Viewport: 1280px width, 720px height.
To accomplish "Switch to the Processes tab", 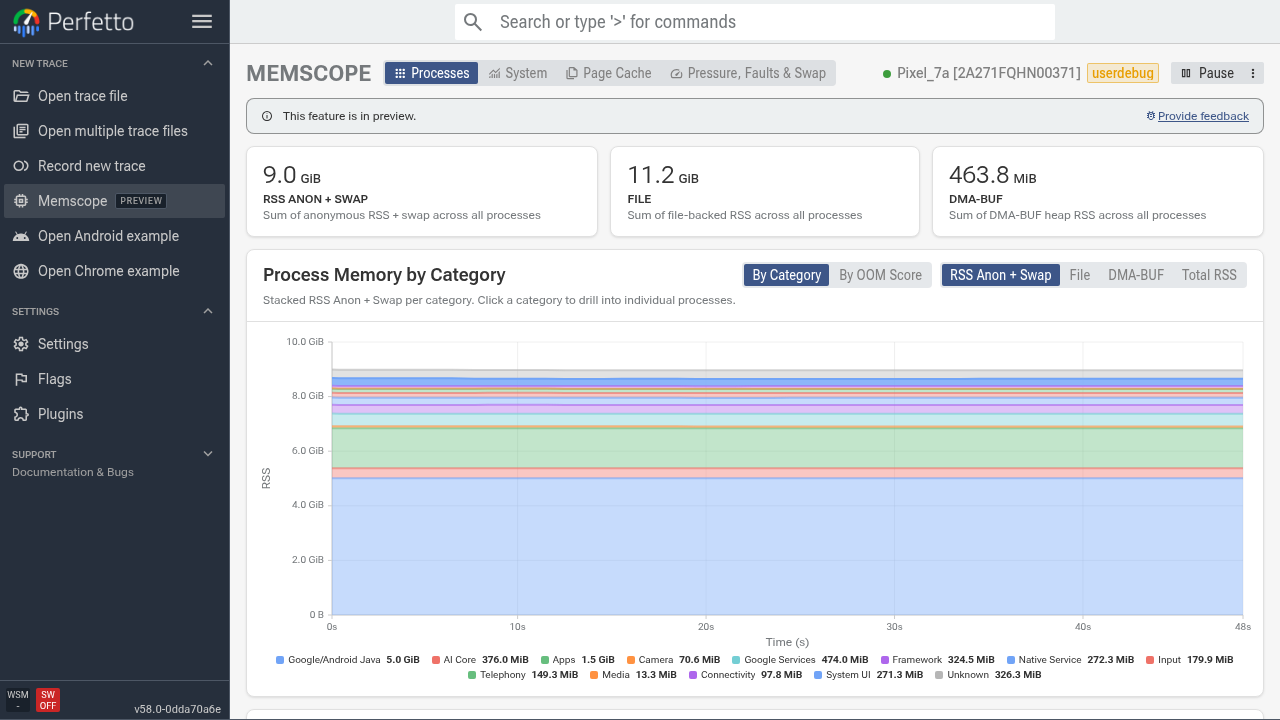I will click(431, 73).
